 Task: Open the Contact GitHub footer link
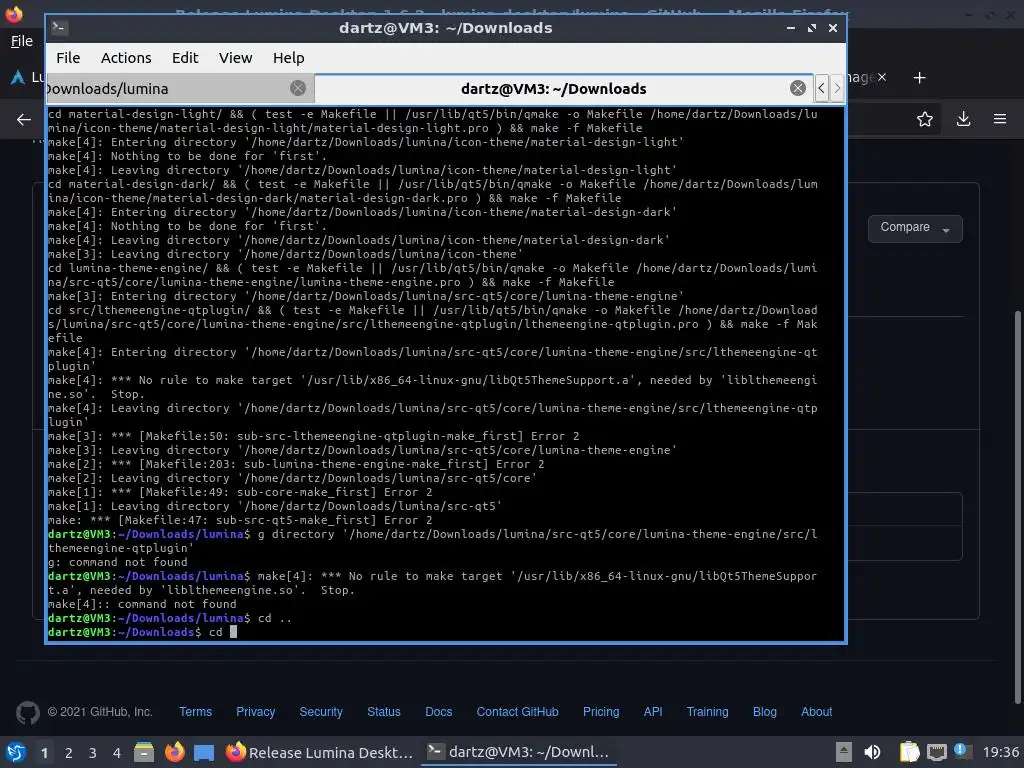coord(517,712)
